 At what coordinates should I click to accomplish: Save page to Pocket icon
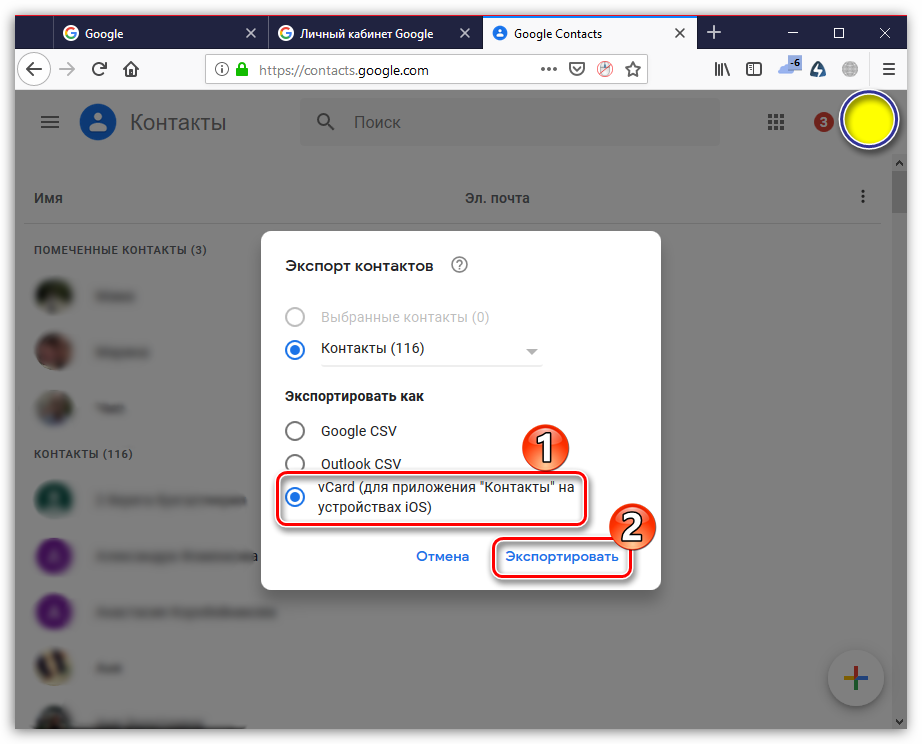(x=577, y=69)
